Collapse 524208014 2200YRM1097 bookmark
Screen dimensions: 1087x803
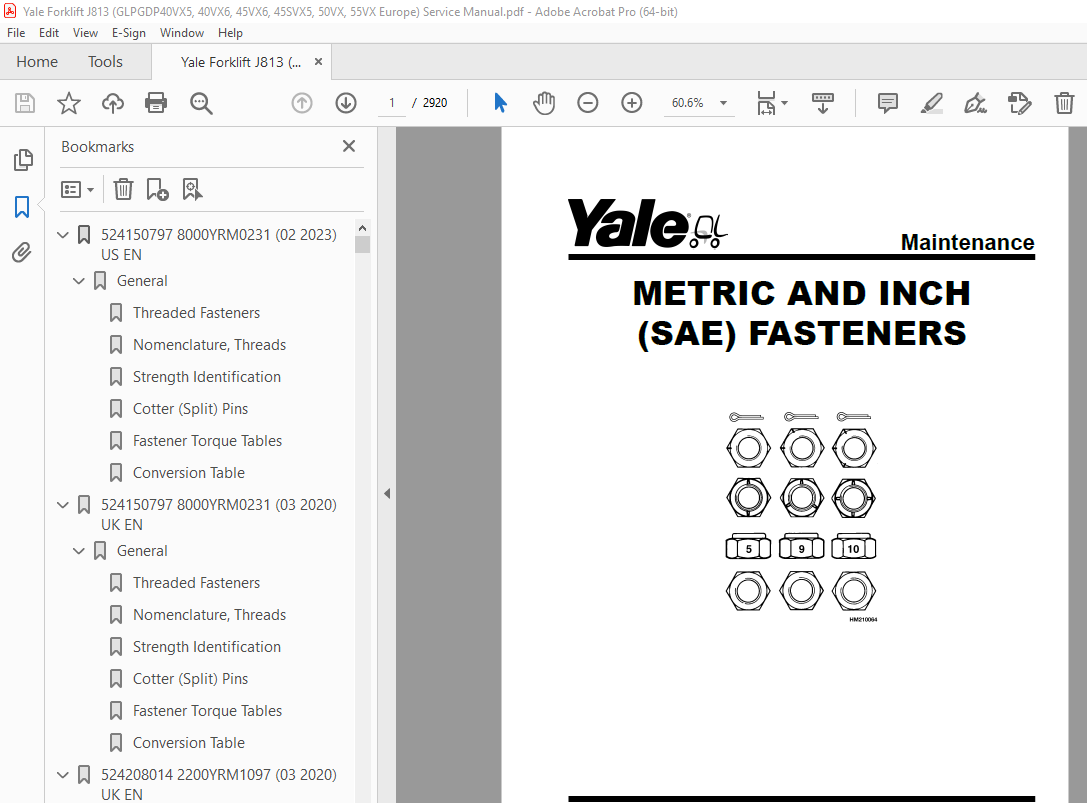pyautogui.click(x=63, y=775)
